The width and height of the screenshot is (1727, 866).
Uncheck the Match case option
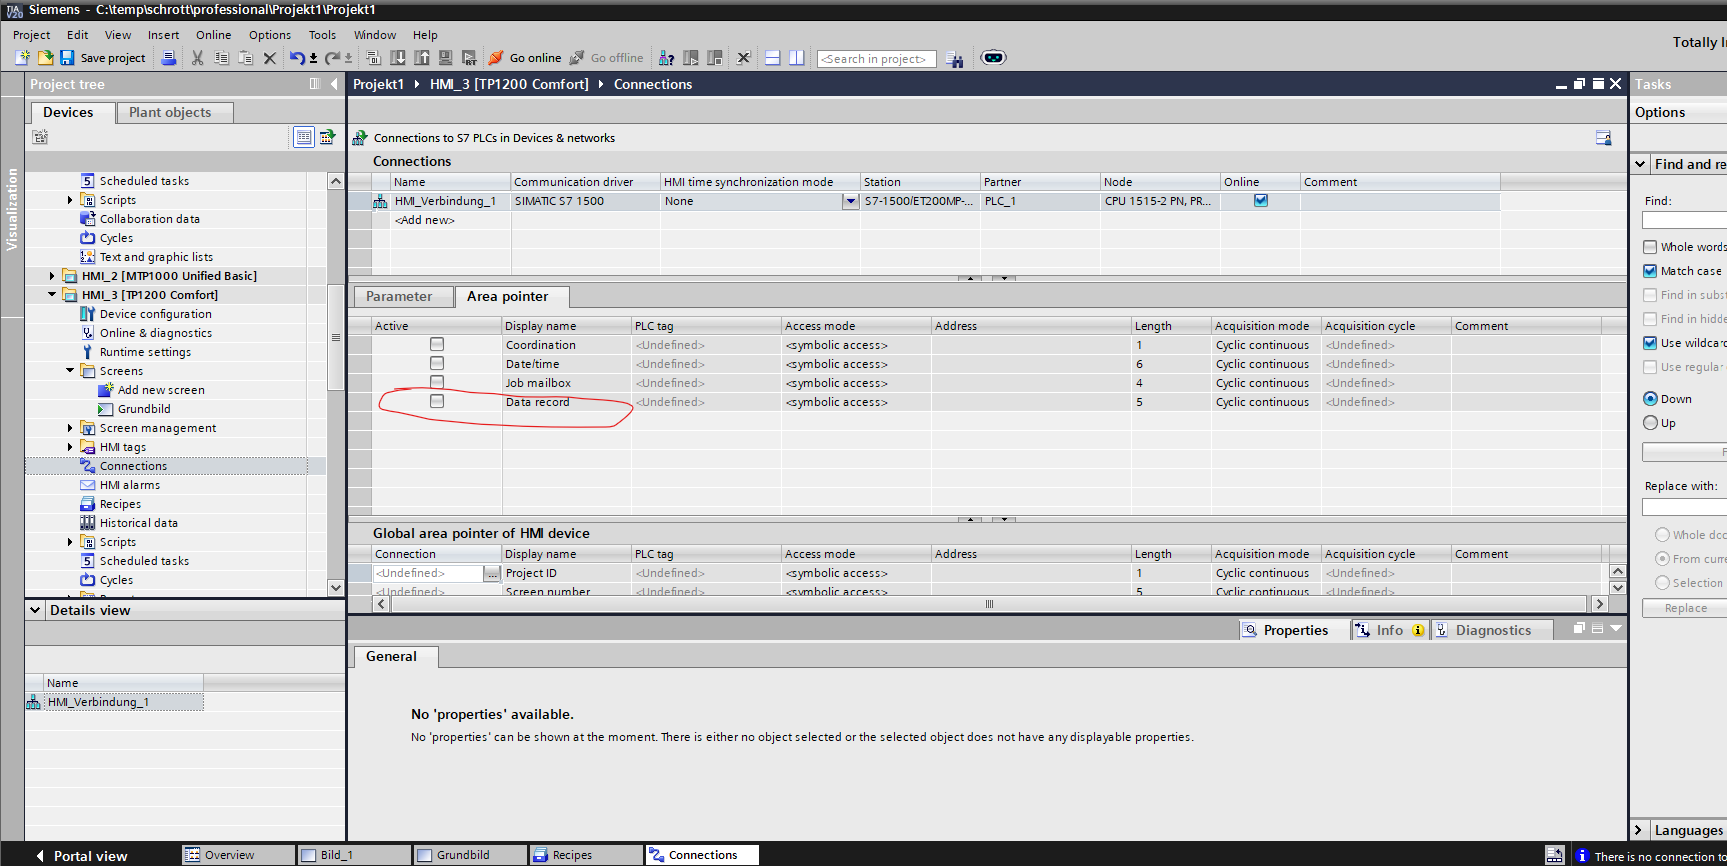[1650, 271]
